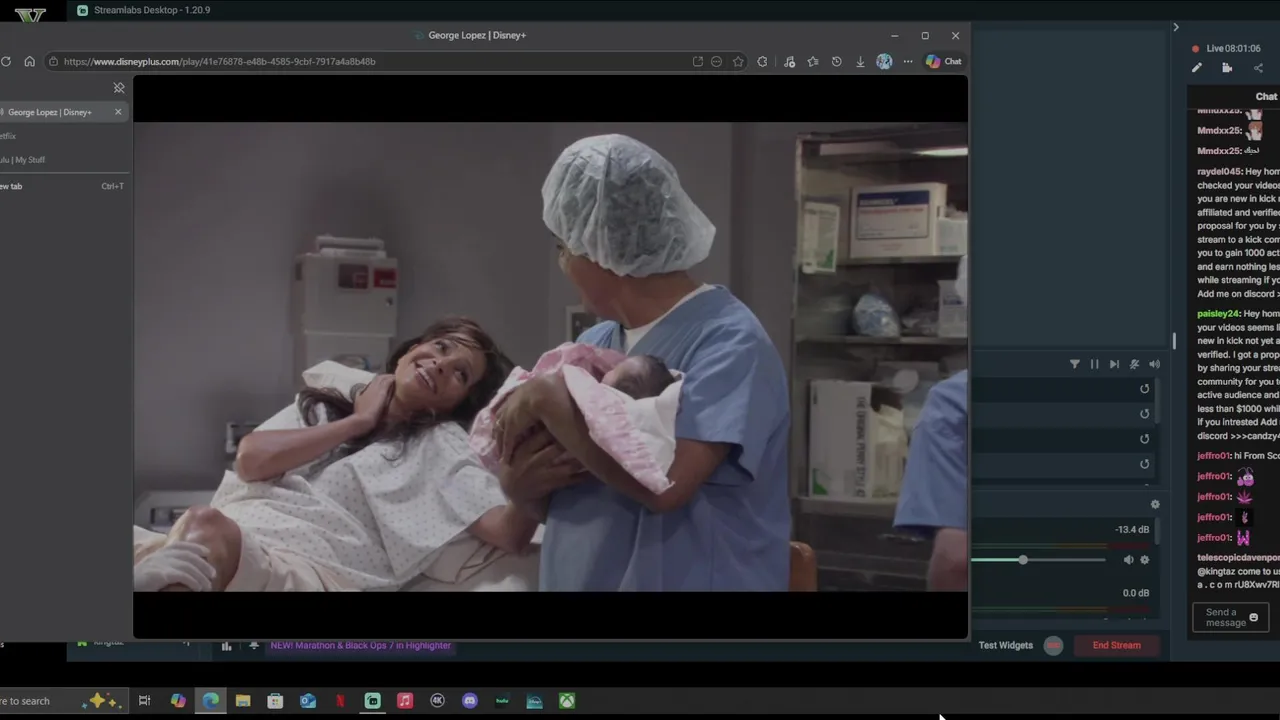Collapse Streamlabs chat panel with chevron
Viewport: 1280px width, 720px height.
(1176, 27)
